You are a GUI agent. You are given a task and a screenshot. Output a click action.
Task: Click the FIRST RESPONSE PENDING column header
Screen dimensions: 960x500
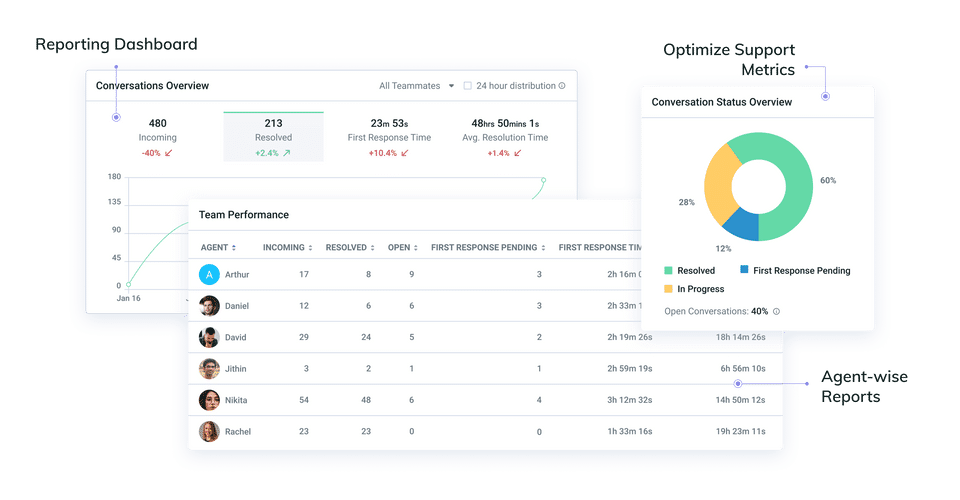(484, 248)
